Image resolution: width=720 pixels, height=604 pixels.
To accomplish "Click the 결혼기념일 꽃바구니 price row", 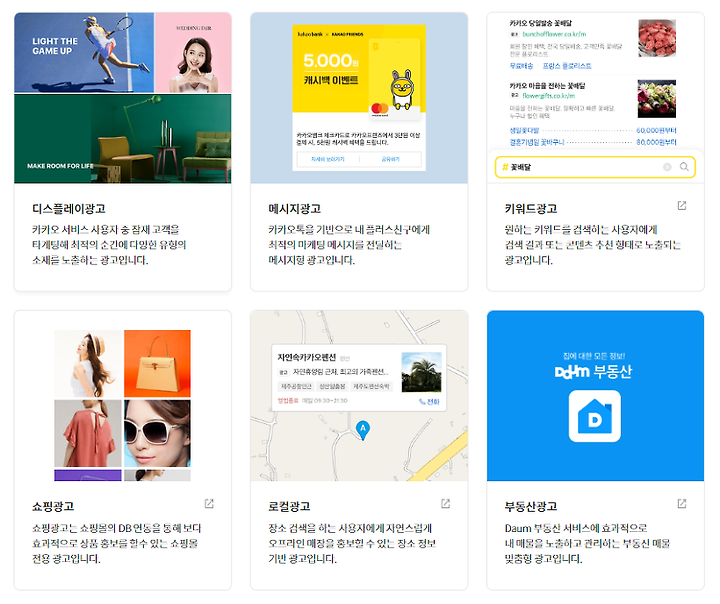I will pyautogui.click(x=593, y=142).
